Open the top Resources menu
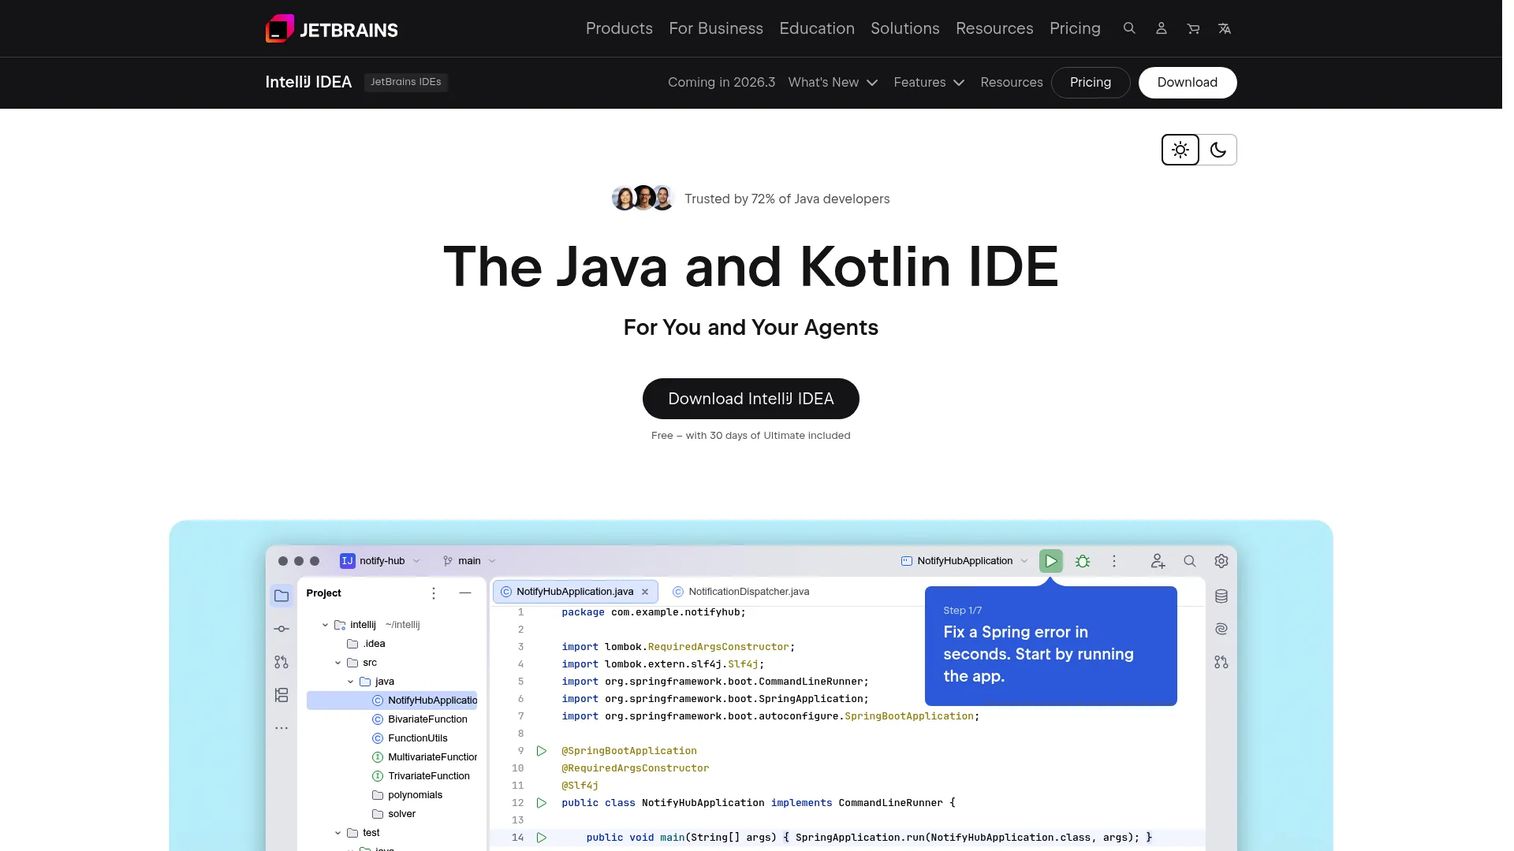This screenshot has width=1514, height=851. (x=994, y=28)
